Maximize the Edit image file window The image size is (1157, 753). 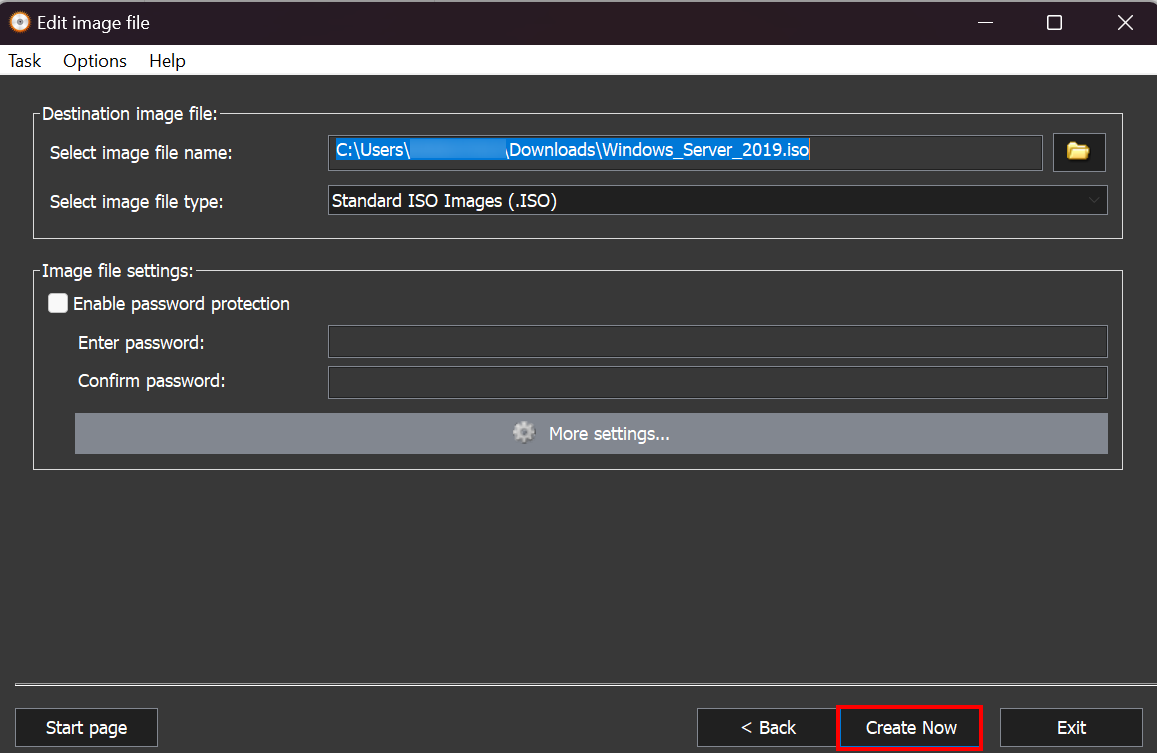click(x=1054, y=22)
